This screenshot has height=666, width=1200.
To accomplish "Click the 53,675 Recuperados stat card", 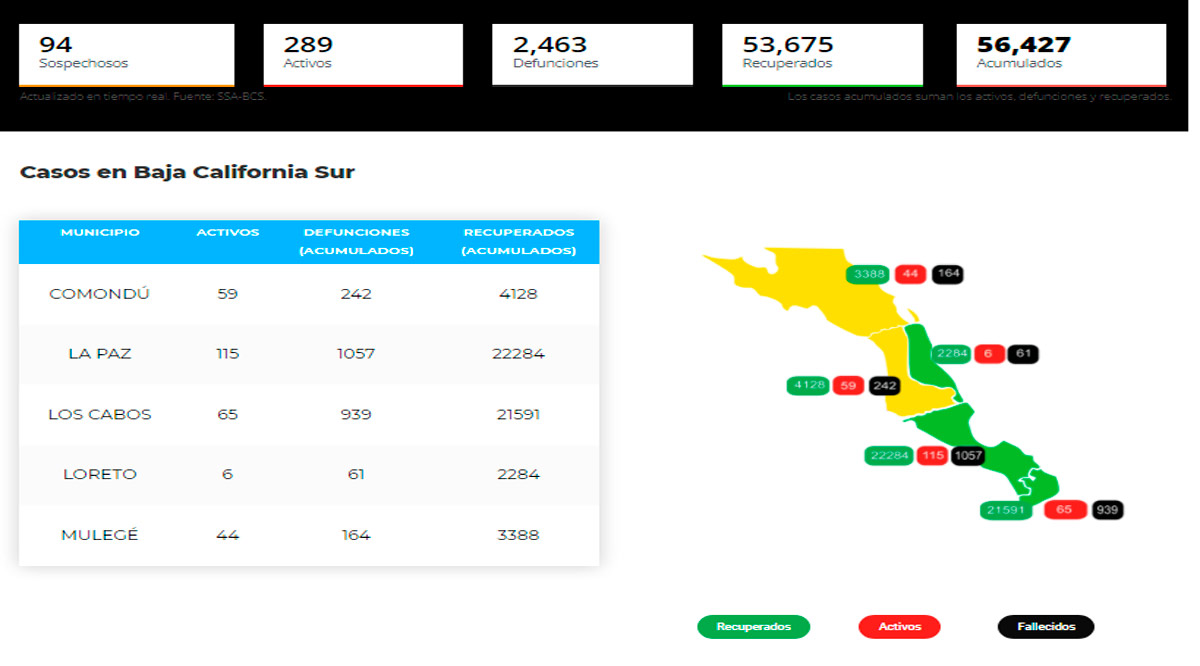I will point(822,55).
